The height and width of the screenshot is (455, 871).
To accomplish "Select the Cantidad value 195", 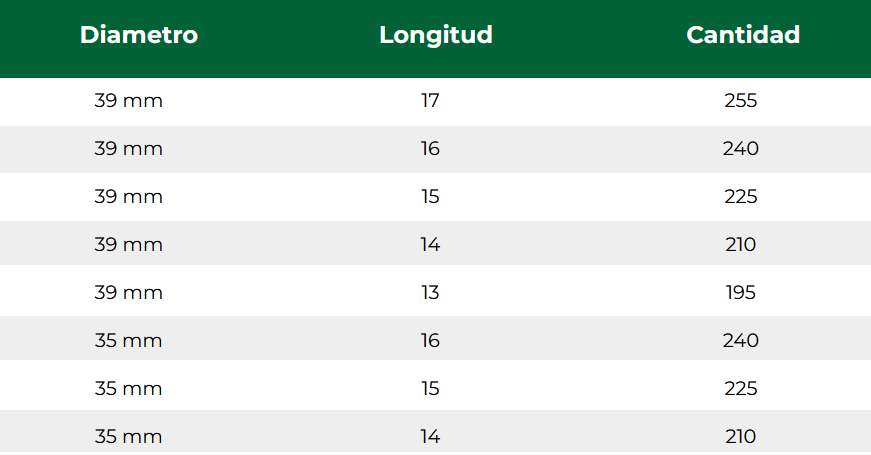I will 741,293.
